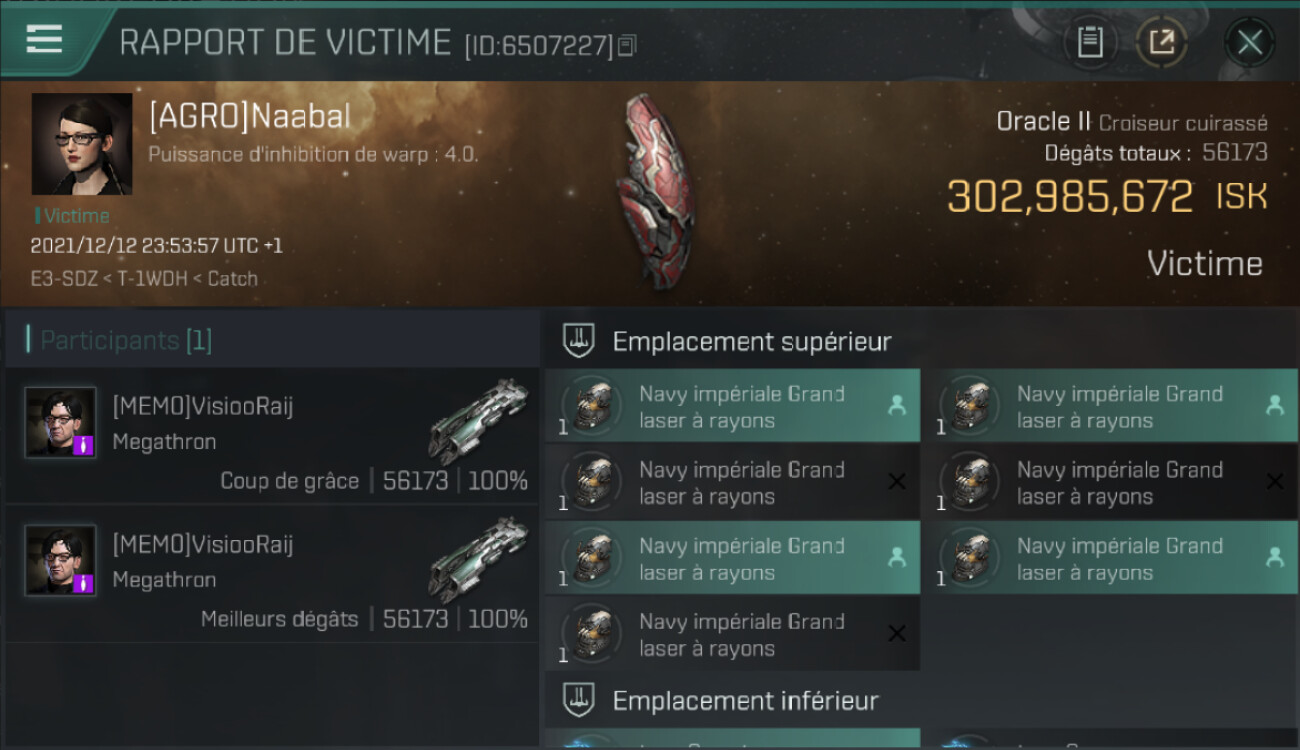This screenshot has height=750, width=1300.
Task: Open first VisiooRaij participant portrait
Action: [x=61, y=422]
